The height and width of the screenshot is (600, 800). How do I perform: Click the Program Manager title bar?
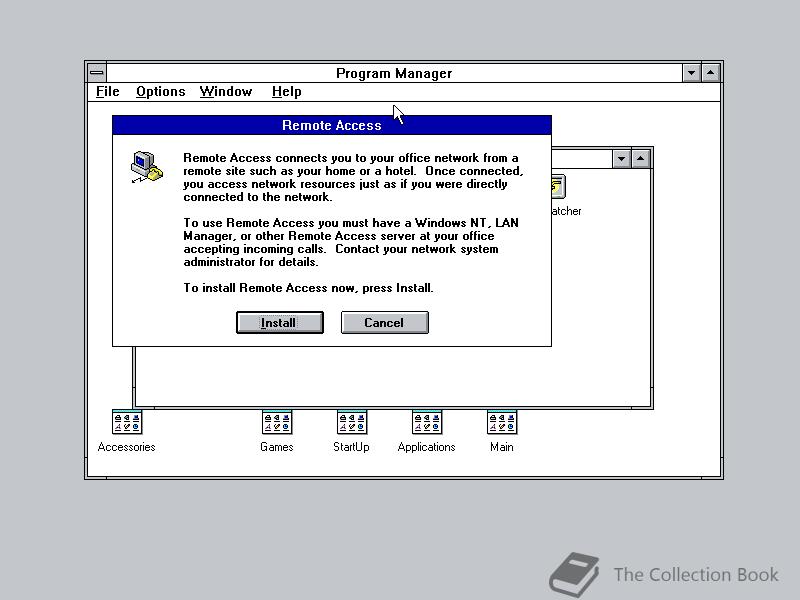coord(394,72)
